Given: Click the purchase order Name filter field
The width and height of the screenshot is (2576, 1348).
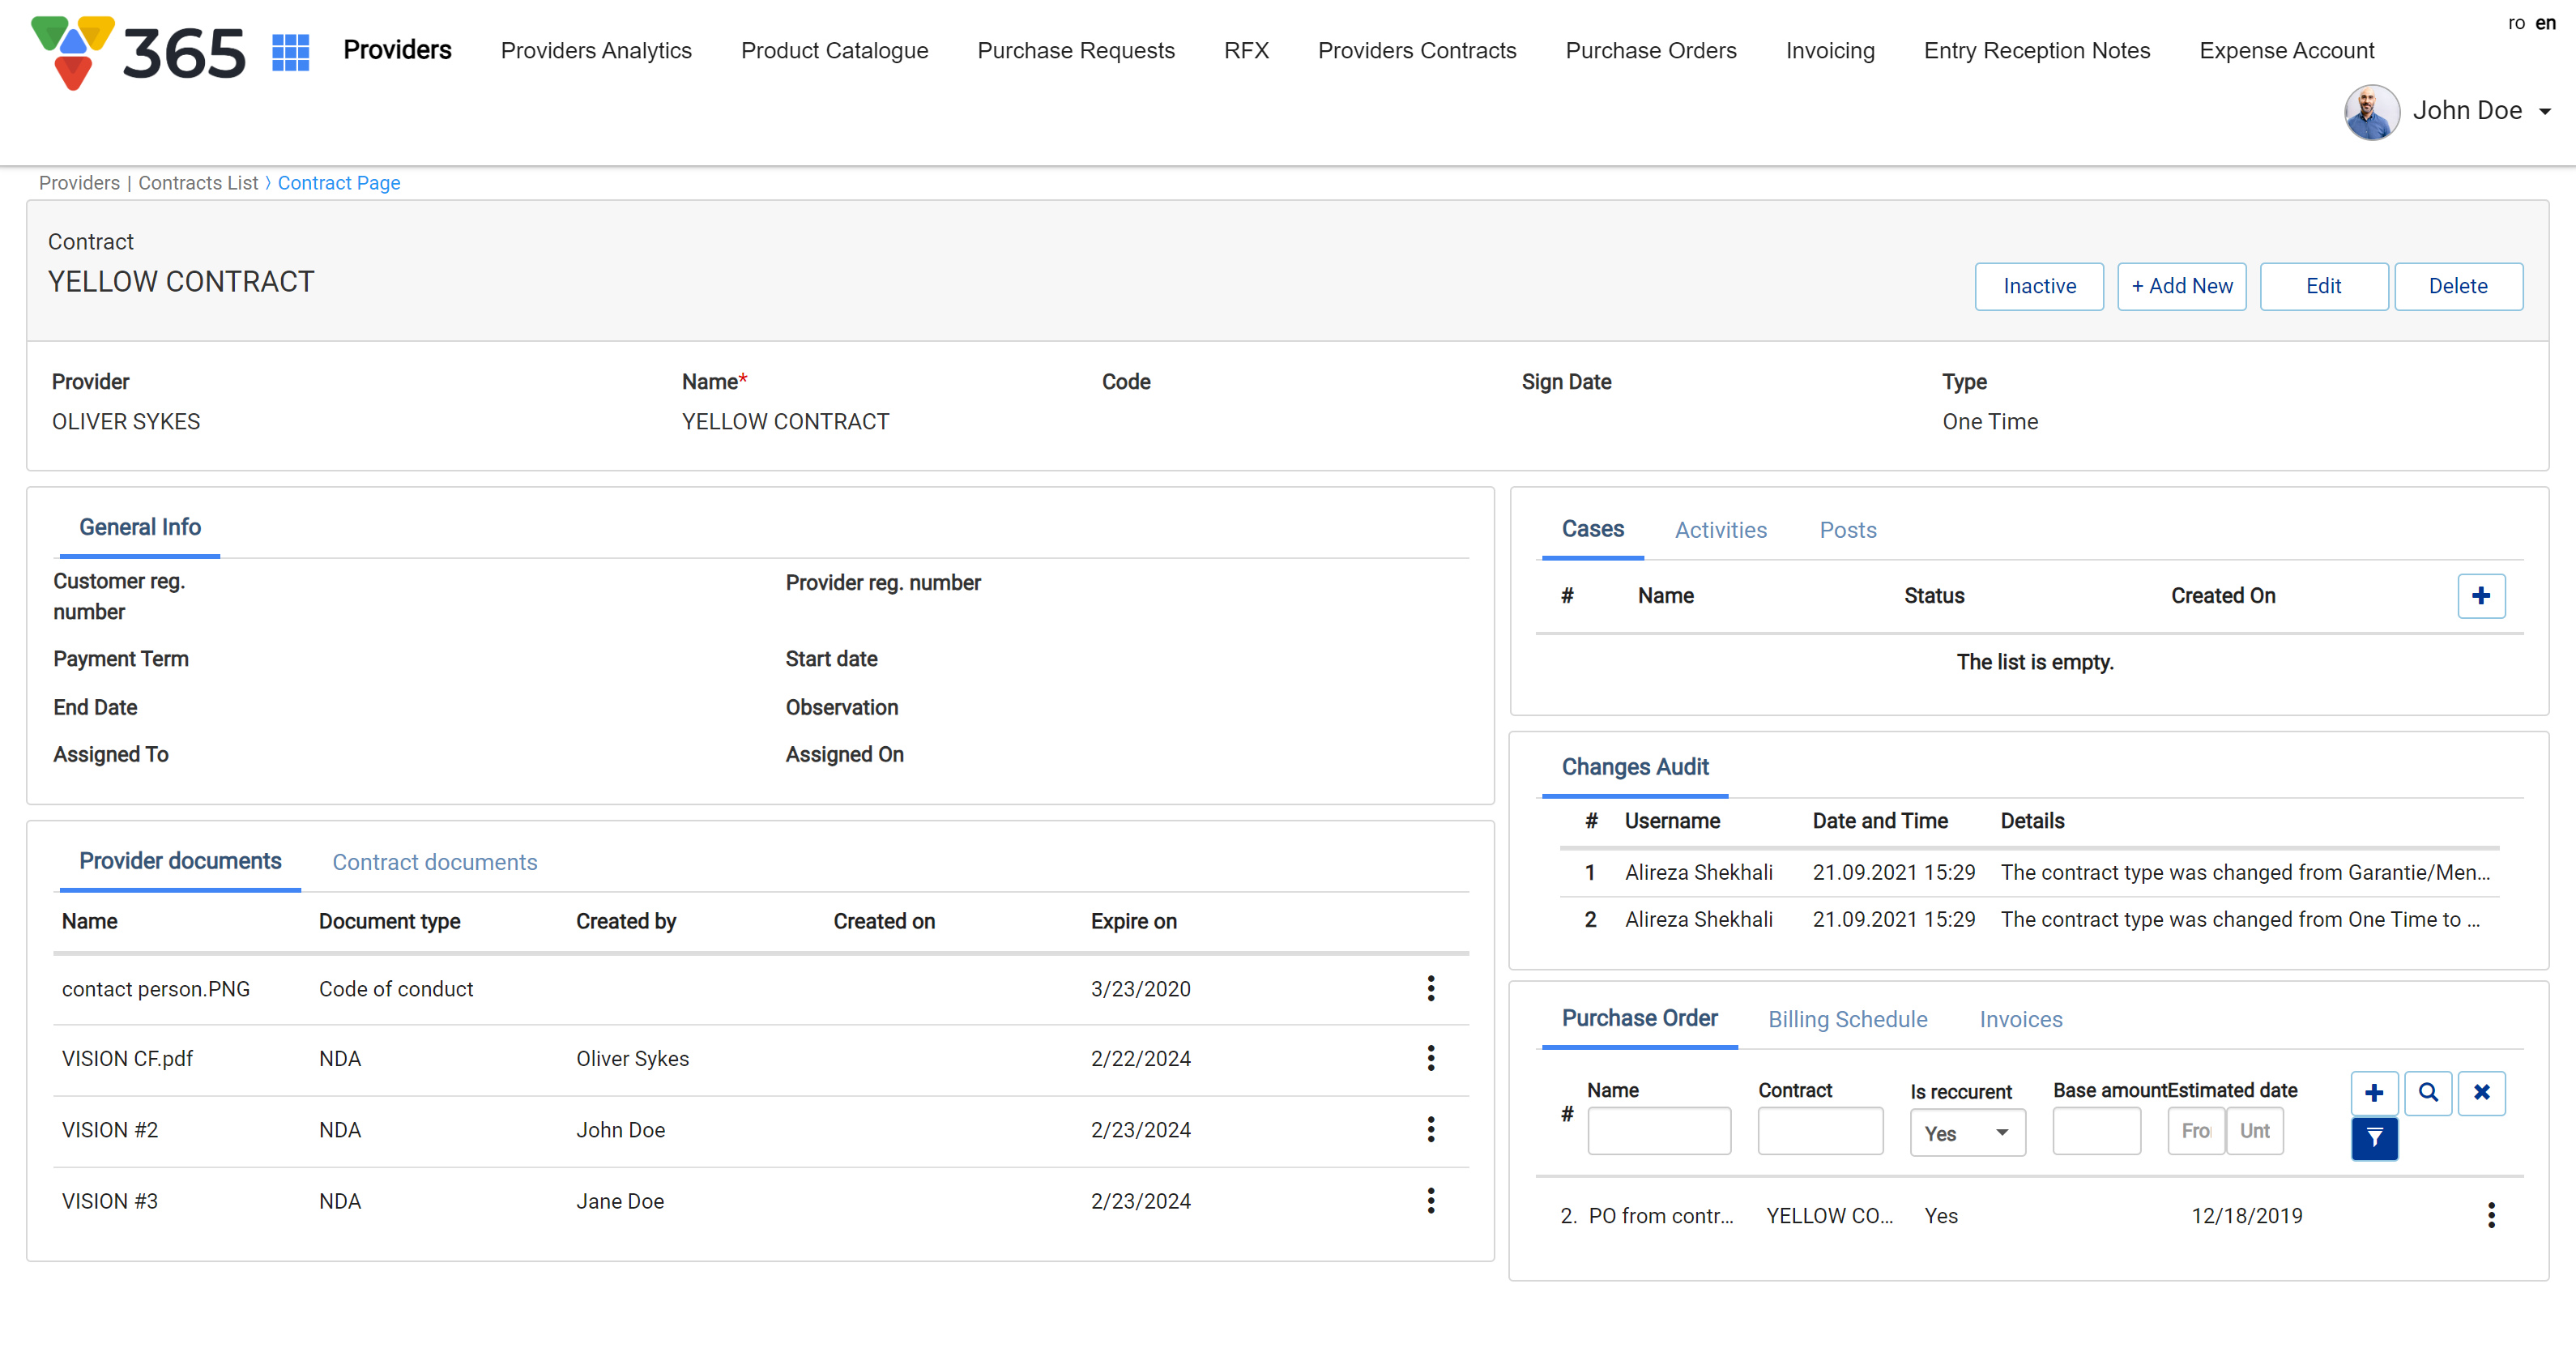Looking at the screenshot, I should (1658, 1131).
